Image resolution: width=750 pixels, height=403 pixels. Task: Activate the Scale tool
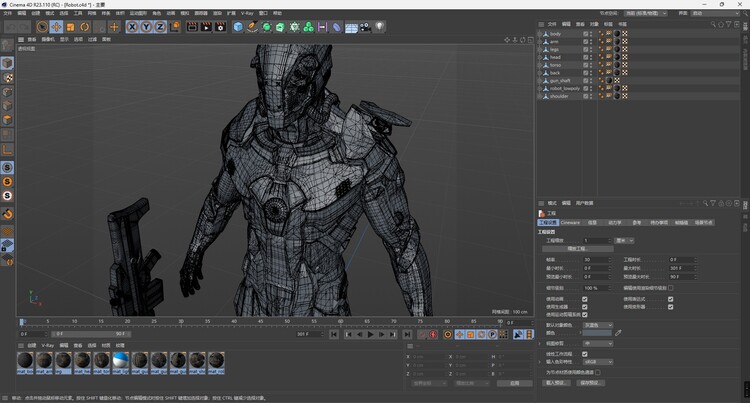coord(71,27)
